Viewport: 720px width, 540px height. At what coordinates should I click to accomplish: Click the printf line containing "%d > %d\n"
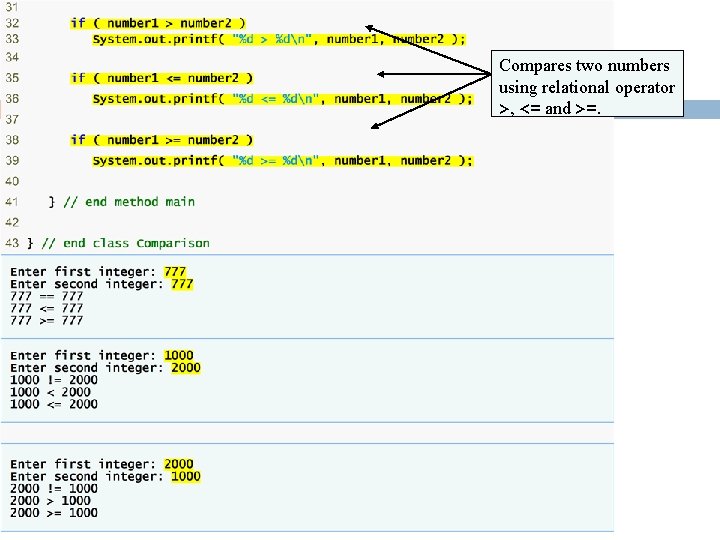tap(279, 39)
